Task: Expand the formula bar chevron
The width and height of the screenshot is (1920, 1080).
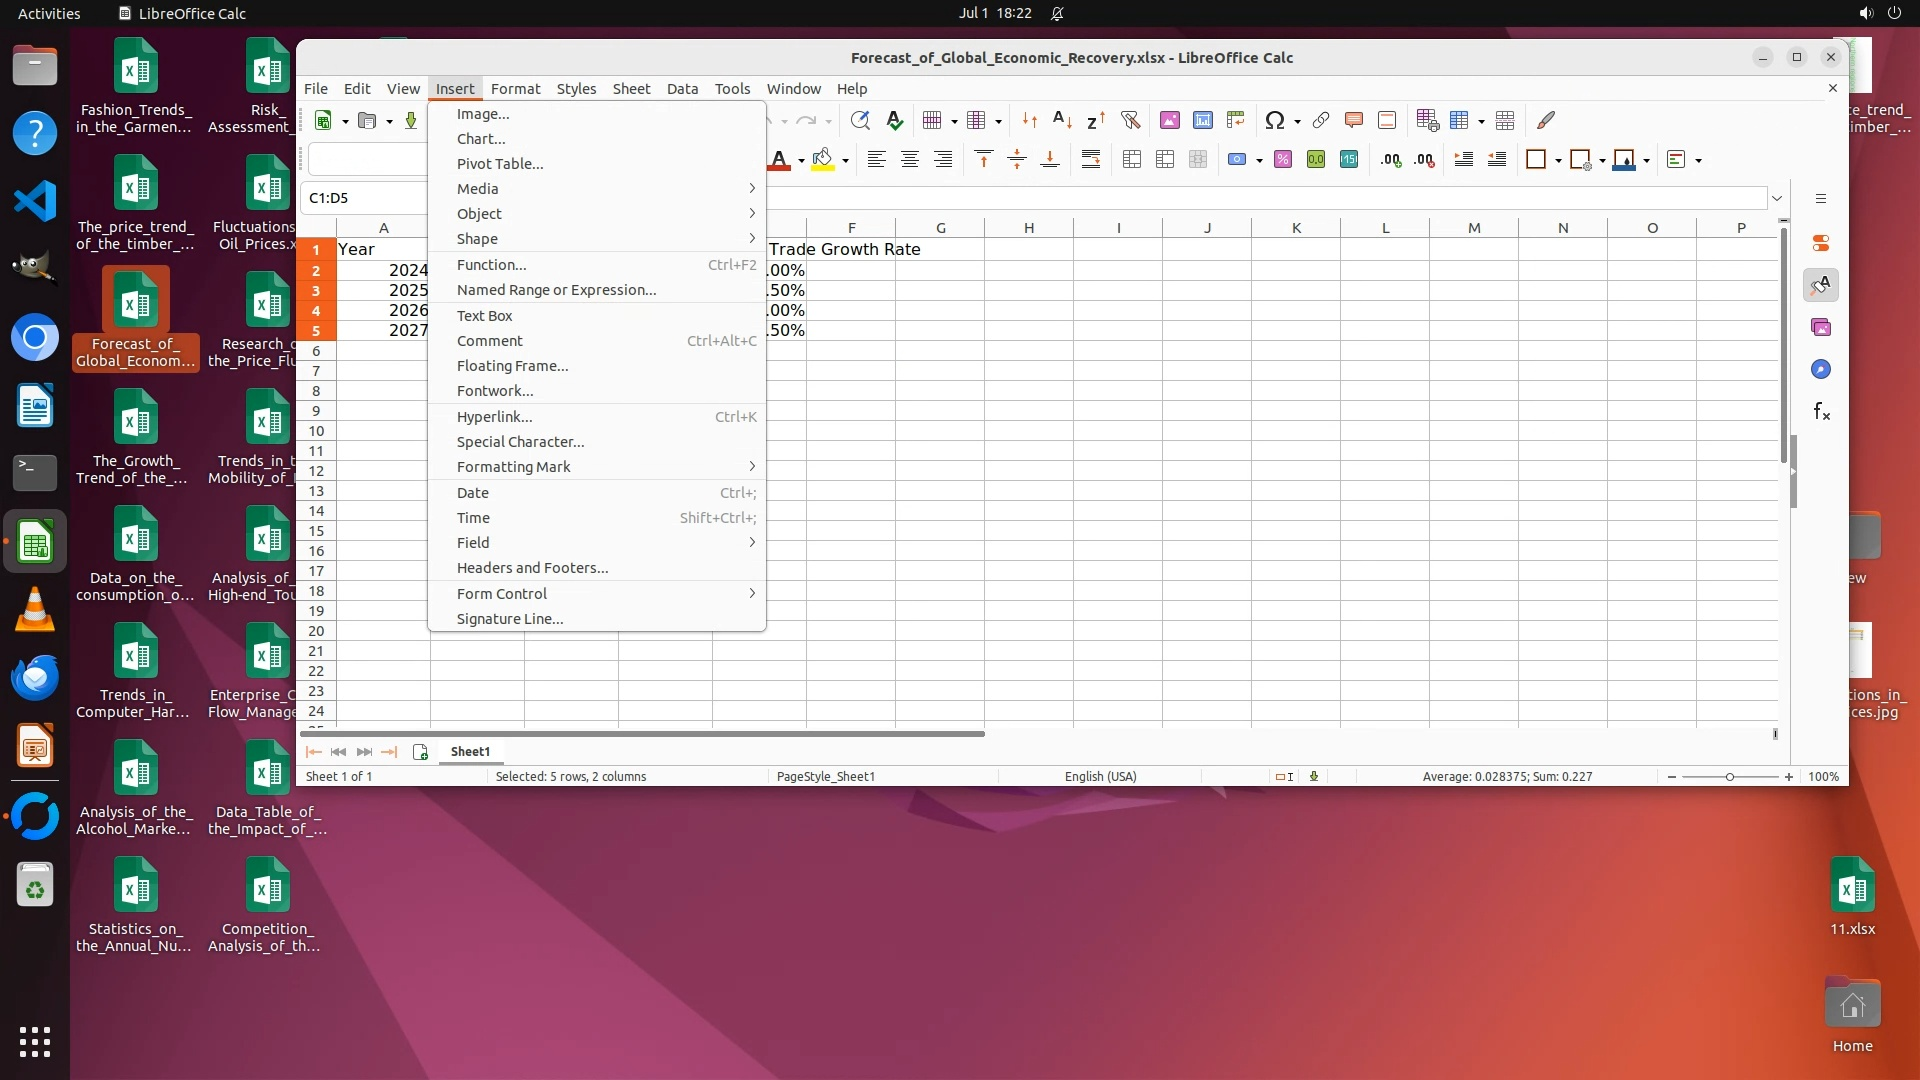Action: [x=1777, y=198]
